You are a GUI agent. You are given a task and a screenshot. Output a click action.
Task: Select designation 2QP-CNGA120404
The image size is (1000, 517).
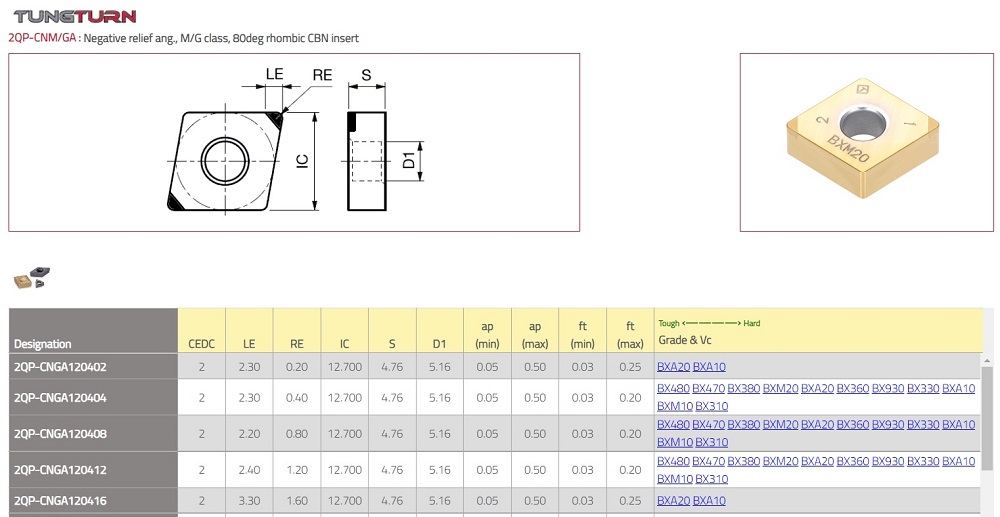(60, 397)
